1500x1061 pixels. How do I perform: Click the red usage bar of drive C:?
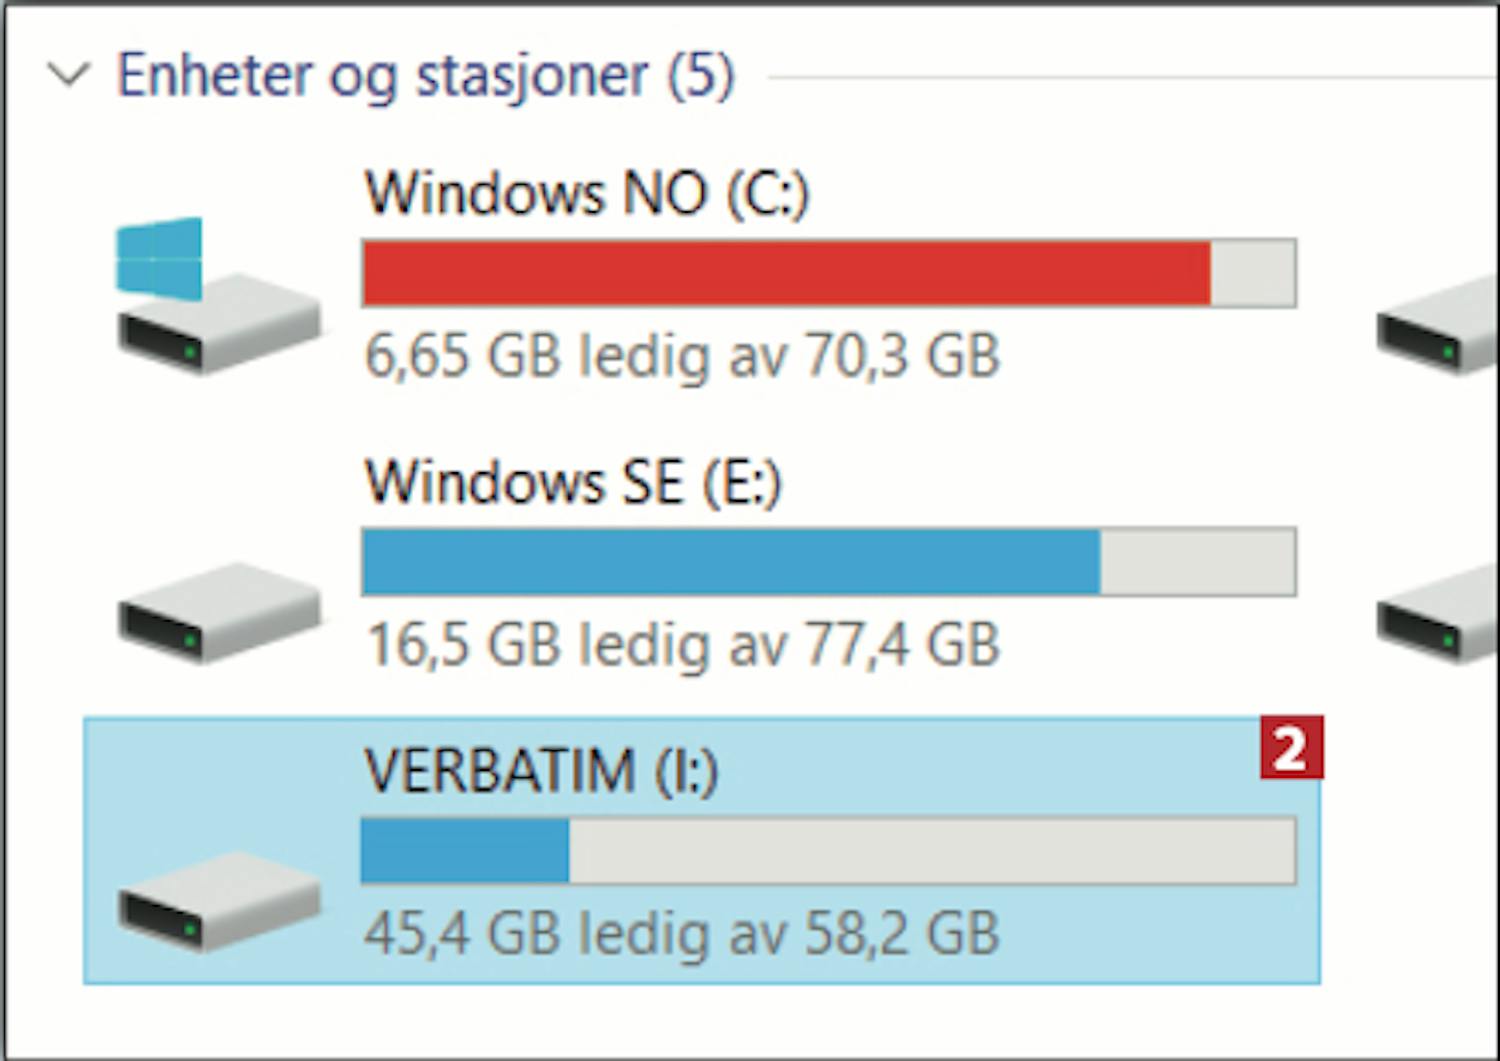pyautogui.click(x=786, y=273)
